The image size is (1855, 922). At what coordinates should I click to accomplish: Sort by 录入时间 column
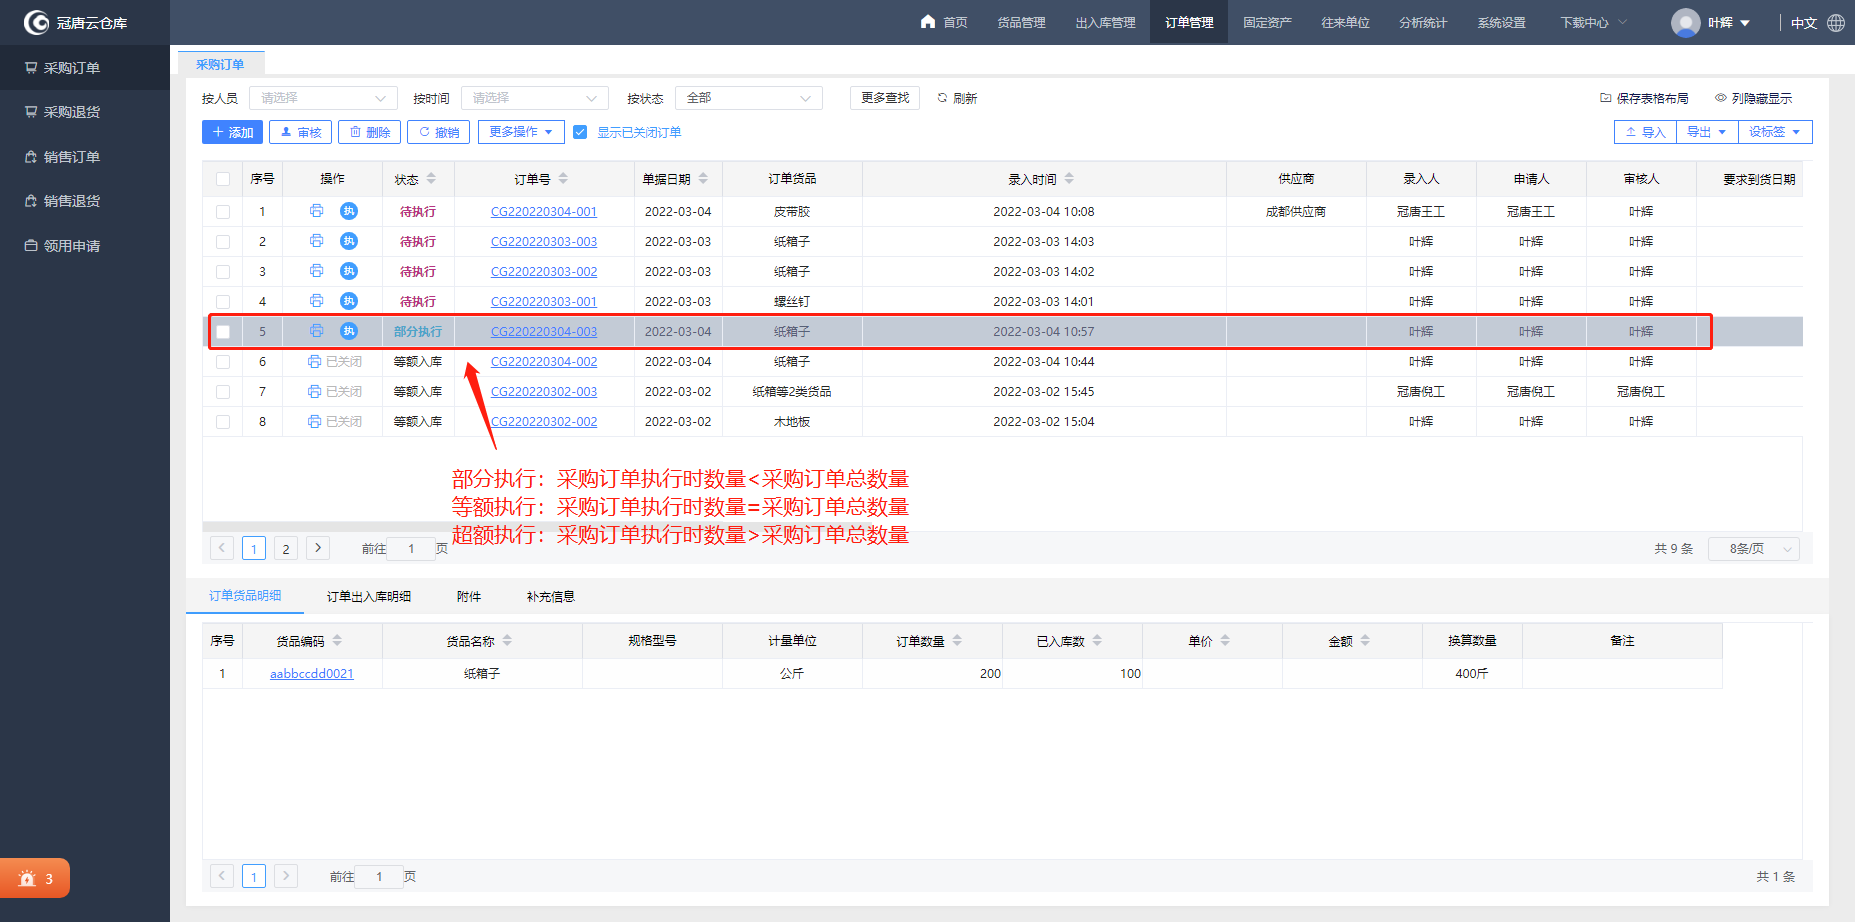click(1069, 179)
